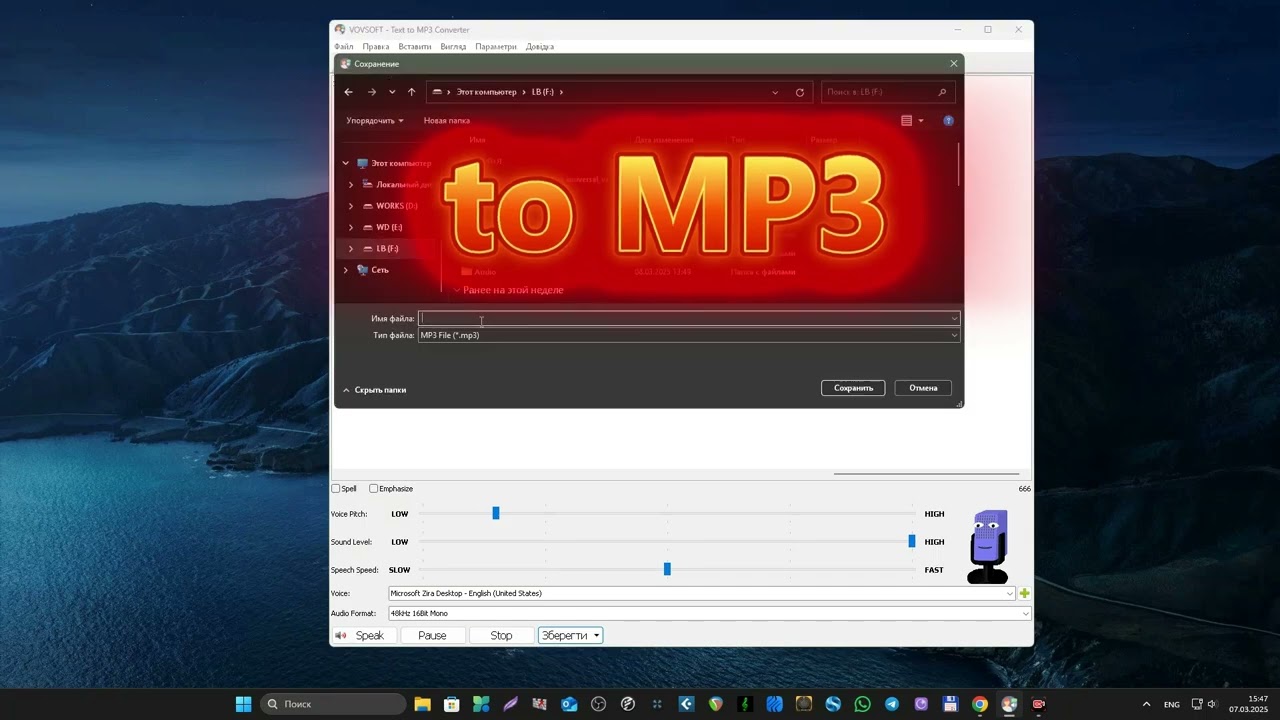Open the Упорядочить dropdown
1280x720 pixels.
[375, 121]
